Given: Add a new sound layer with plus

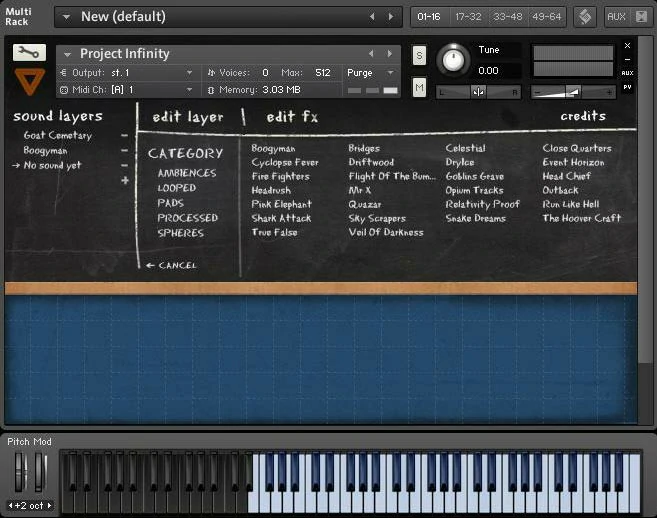Looking at the screenshot, I should 125,181.
